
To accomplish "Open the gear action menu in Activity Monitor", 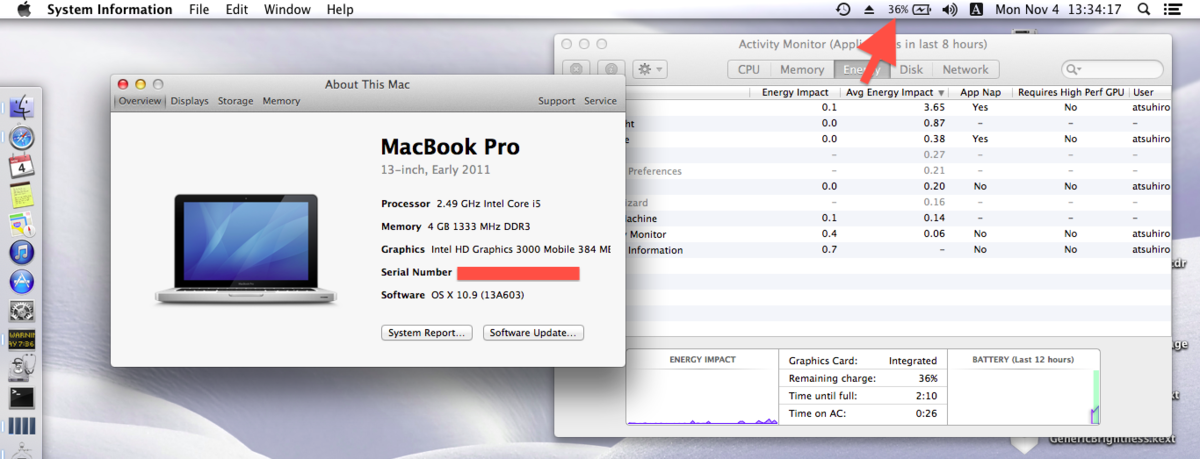I will pyautogui.click(x=648, y=69).
